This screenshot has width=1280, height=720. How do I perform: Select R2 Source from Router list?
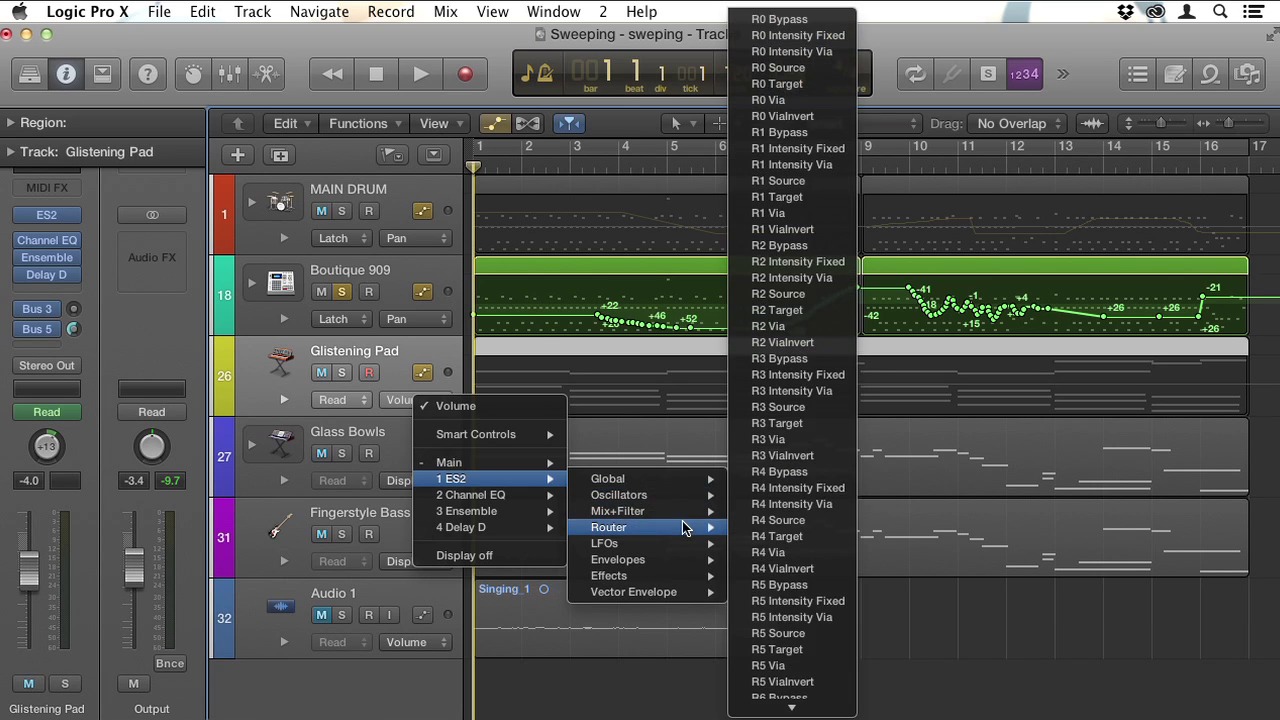pyautogui.click(x=778, y=294)
